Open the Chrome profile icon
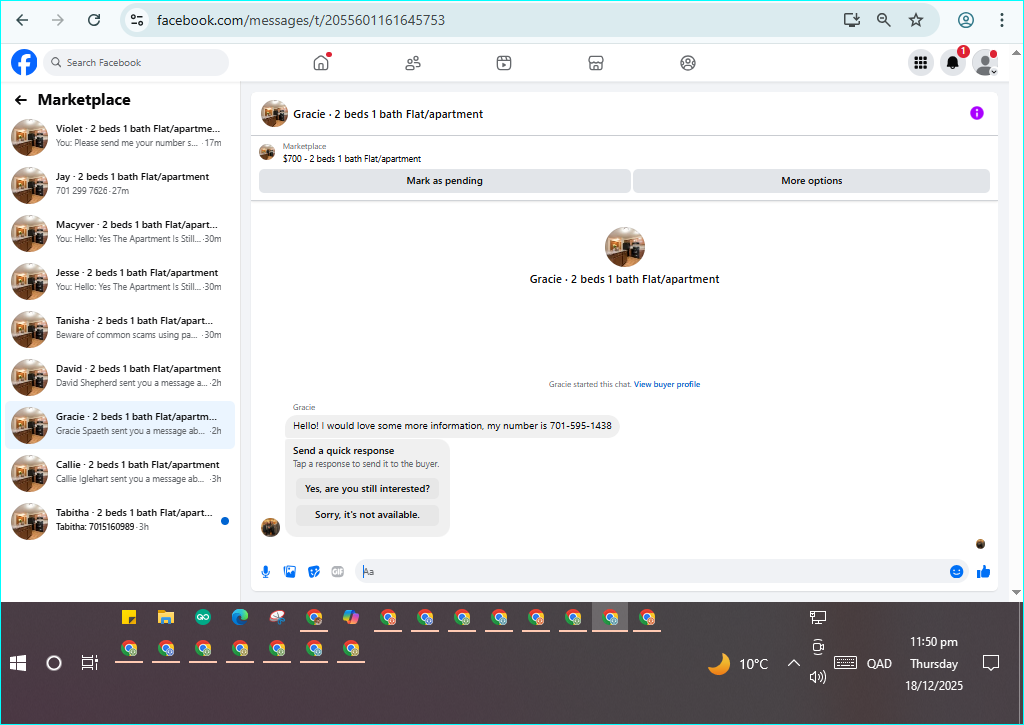 966,20
